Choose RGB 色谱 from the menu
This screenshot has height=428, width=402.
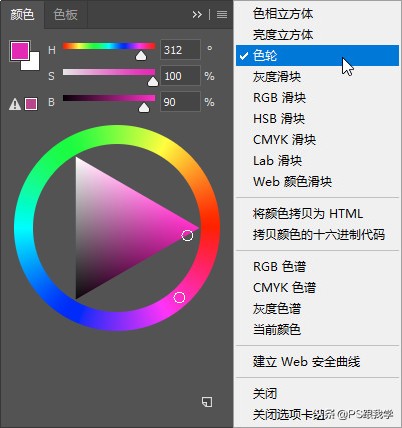(317, 267)
